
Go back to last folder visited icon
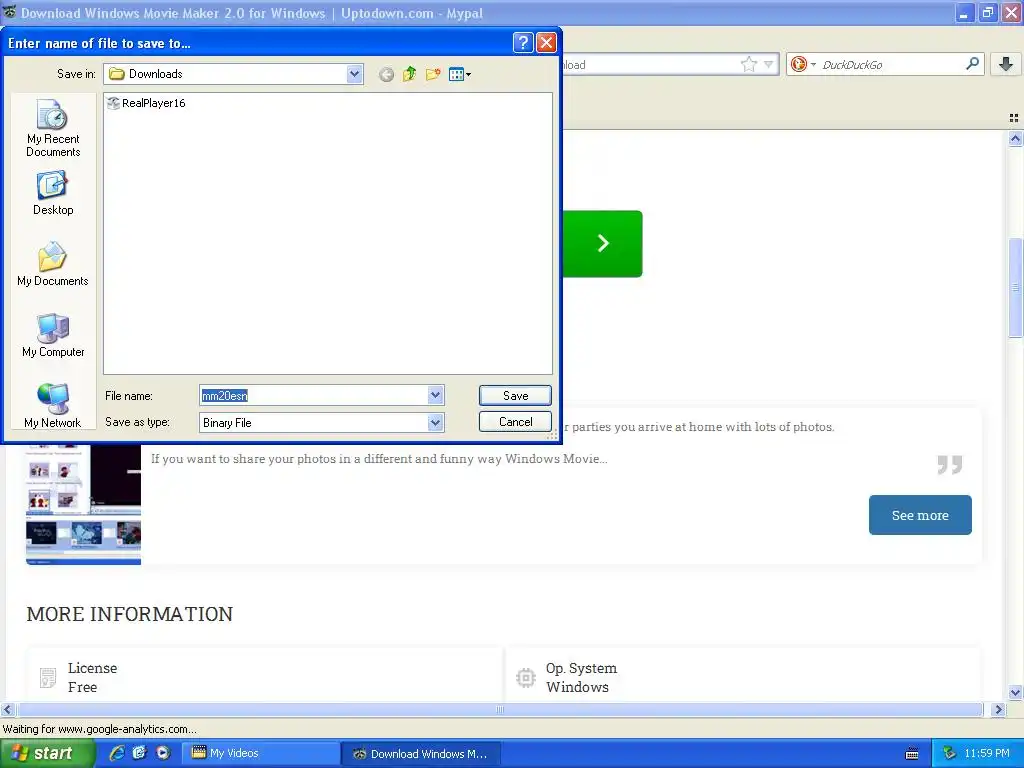386,74
